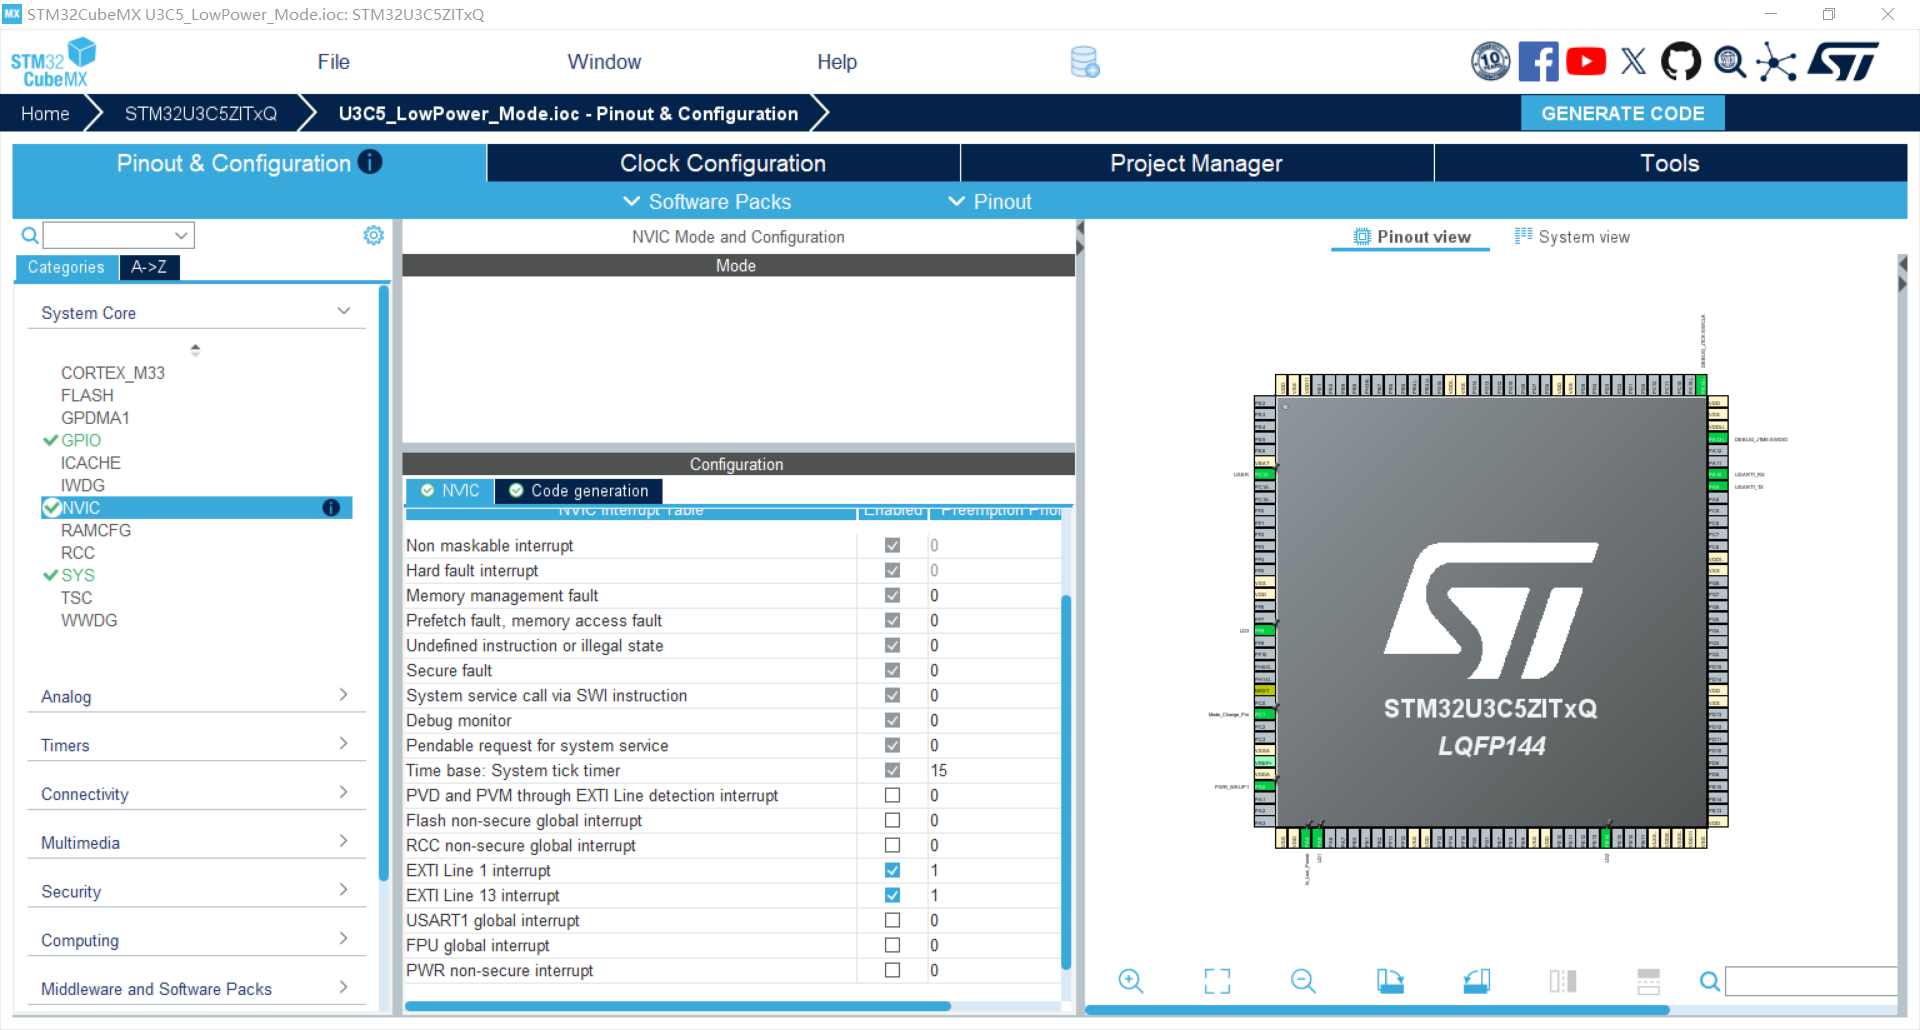Open the Help menu
1920x1030 pixels.
click(x=837, y=62)
